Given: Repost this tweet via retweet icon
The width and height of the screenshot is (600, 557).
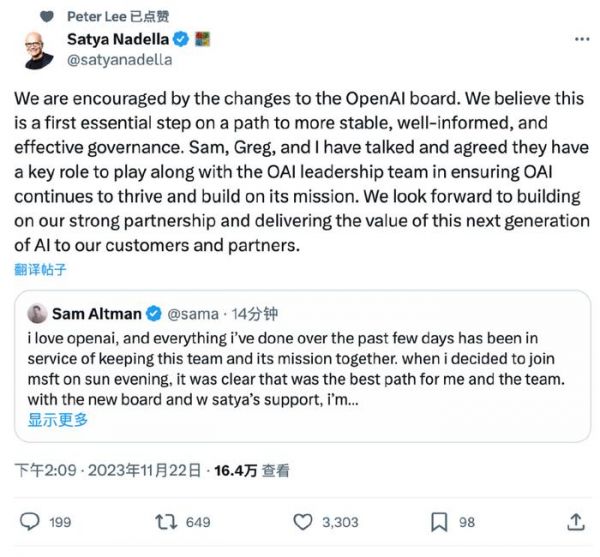Looking at the screenshot, I should point(166,521).
